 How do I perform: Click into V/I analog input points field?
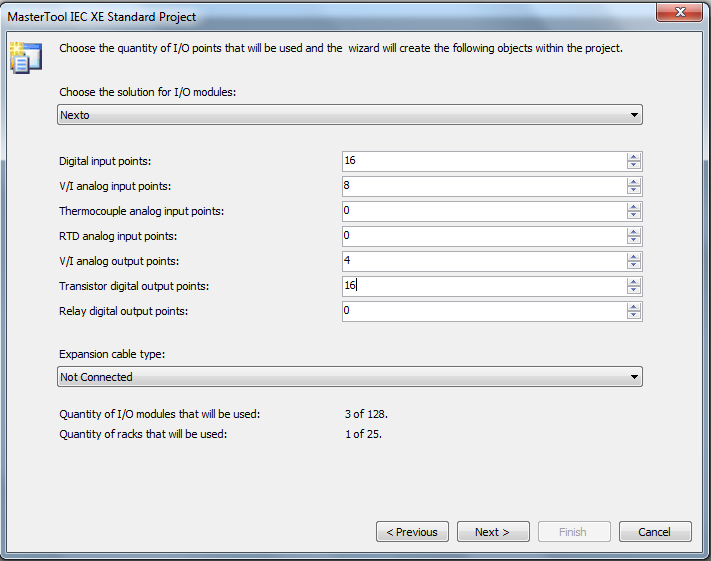click(x=484, y=186)
